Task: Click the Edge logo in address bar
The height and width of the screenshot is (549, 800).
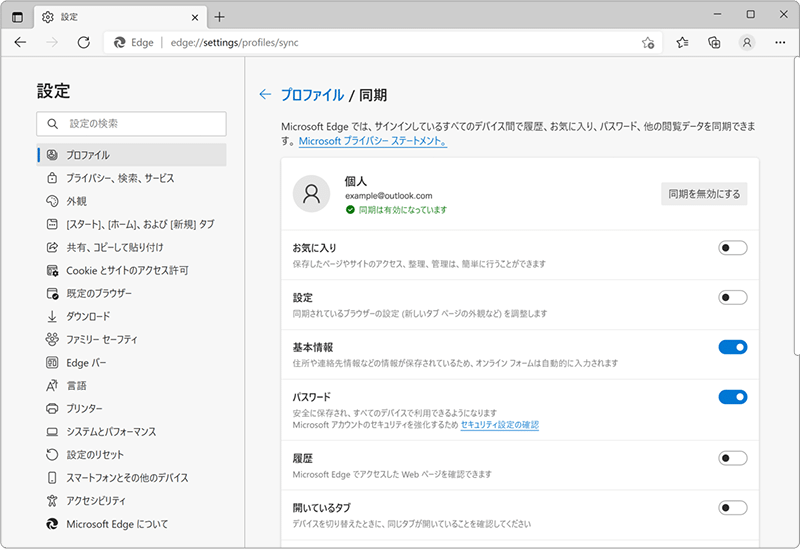Action: click(x=119, y=42)
